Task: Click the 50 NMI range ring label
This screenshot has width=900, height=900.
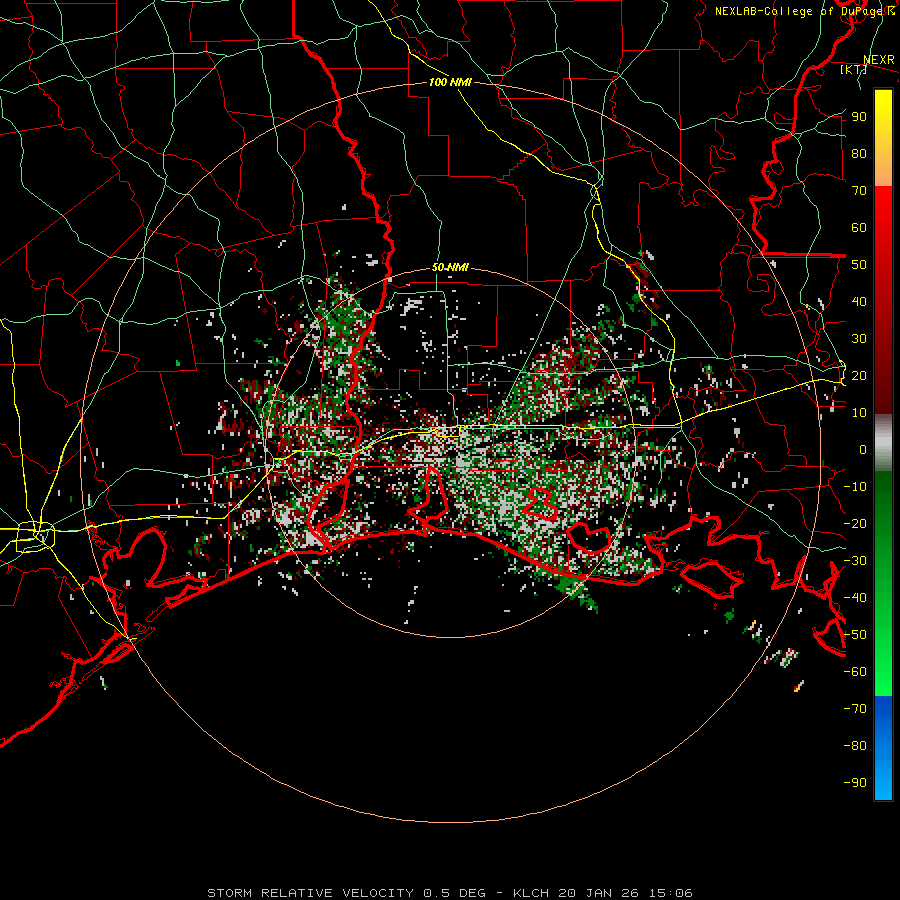Action: (x=451, y=267)
